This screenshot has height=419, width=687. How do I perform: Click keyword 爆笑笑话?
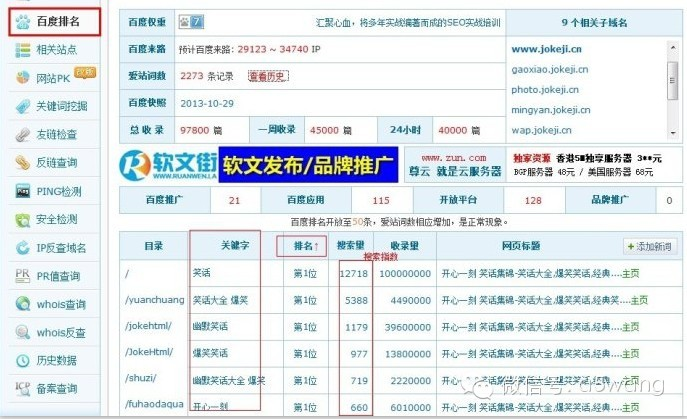[210, 353]
